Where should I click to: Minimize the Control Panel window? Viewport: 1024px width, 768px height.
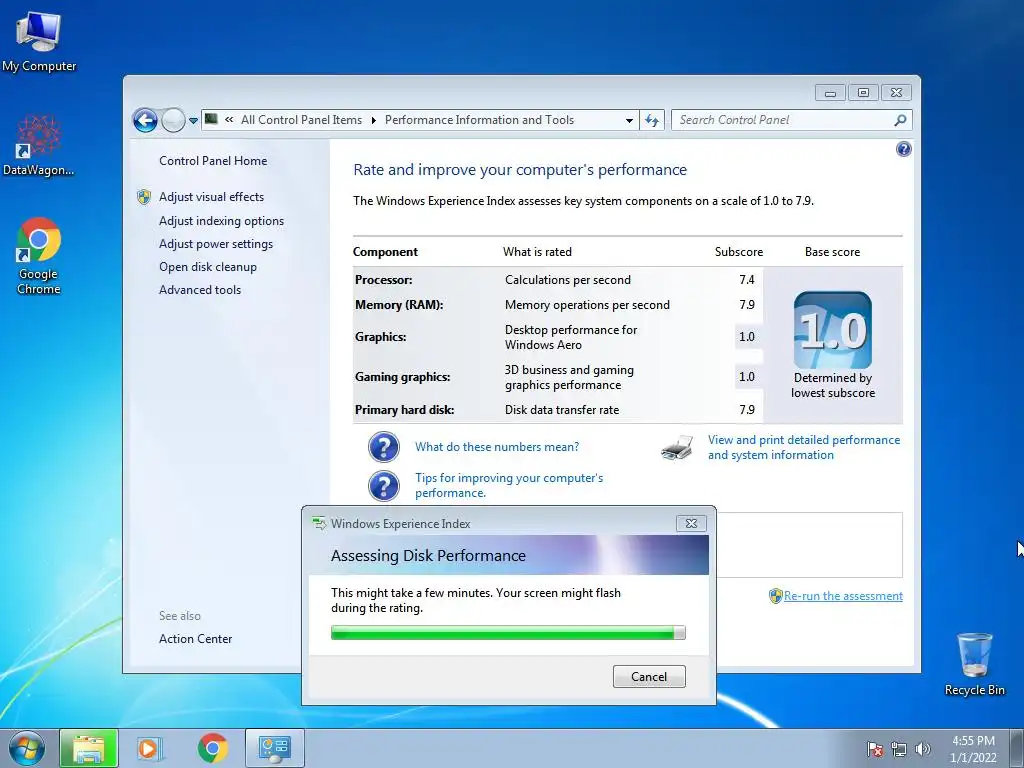pos(830,93)
